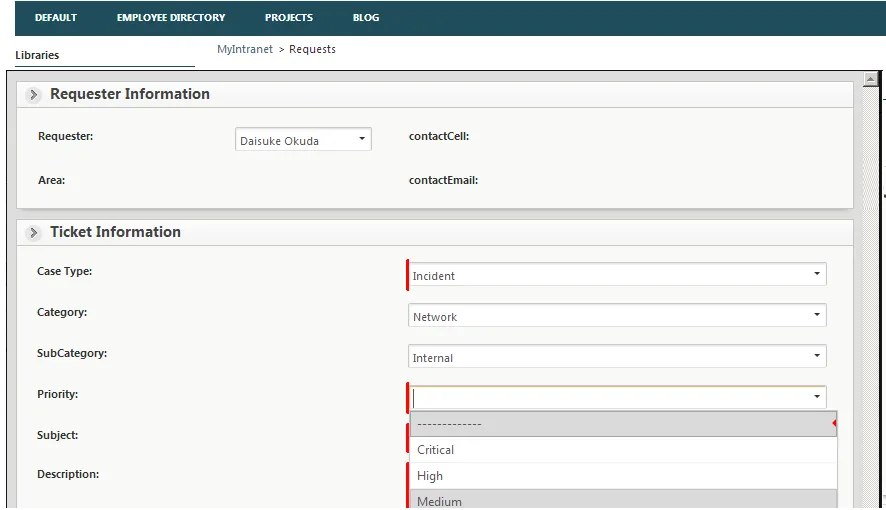This screenshot has height=510, width=886.
Task: Click the contactCell label
Action: [438, 137]
